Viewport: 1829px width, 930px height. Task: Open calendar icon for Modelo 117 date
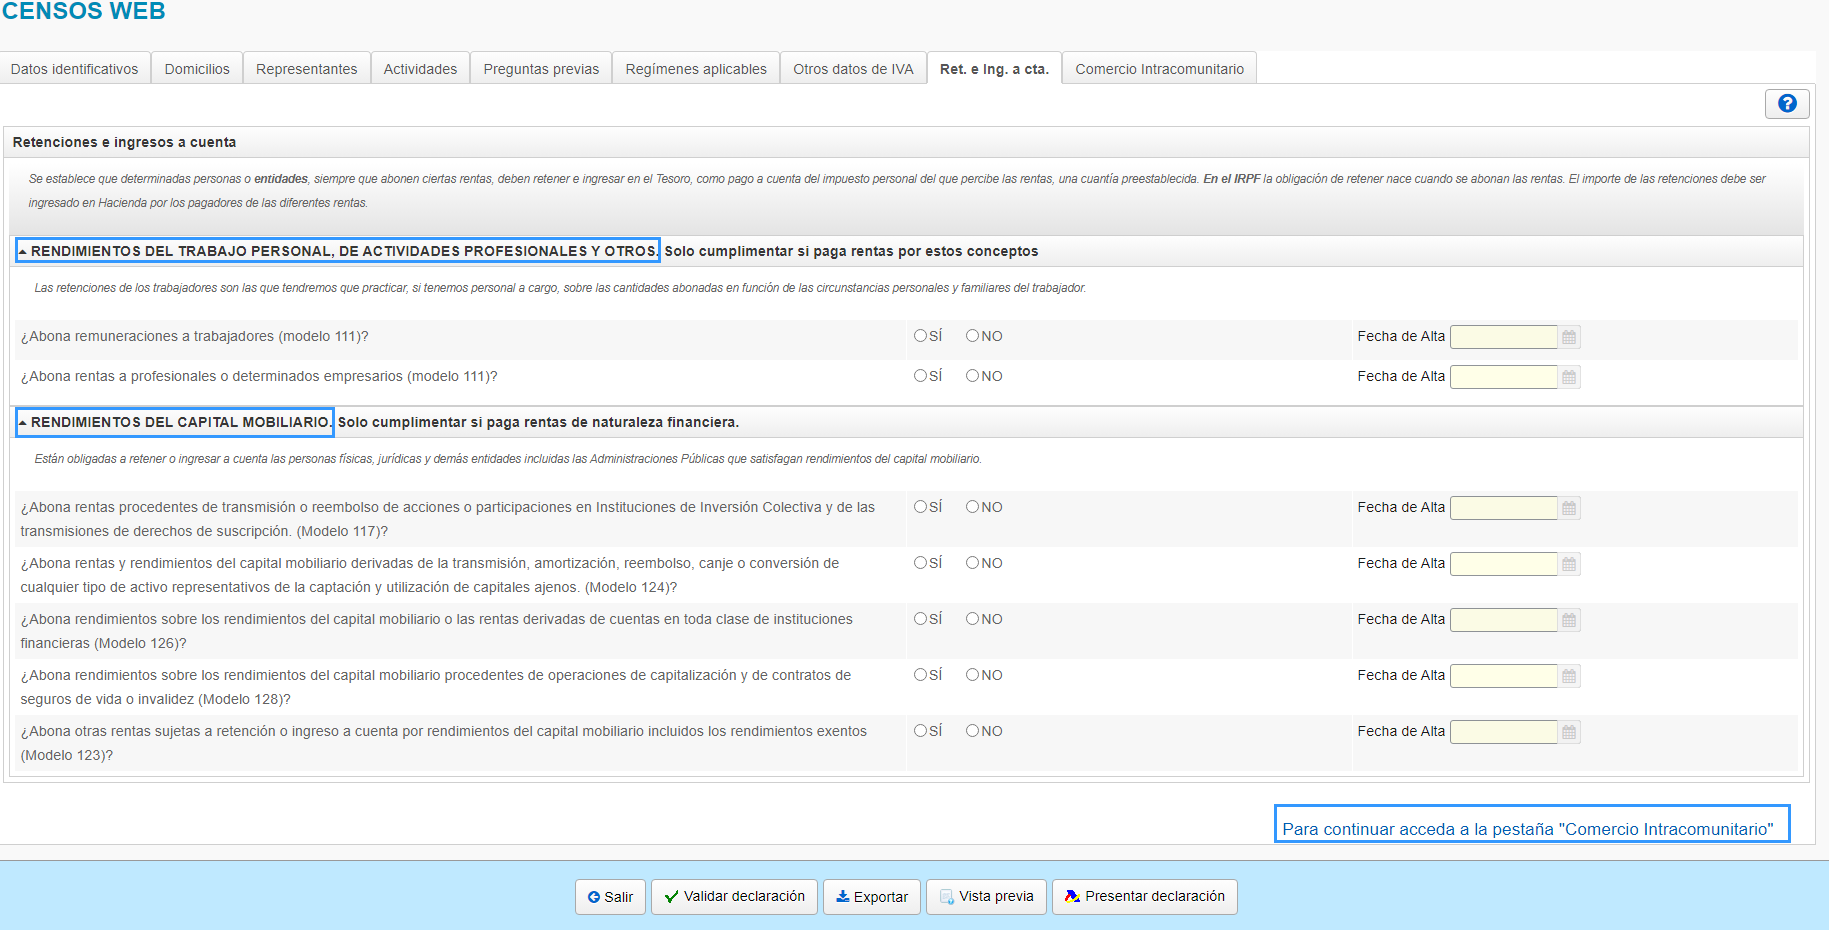1569,508
